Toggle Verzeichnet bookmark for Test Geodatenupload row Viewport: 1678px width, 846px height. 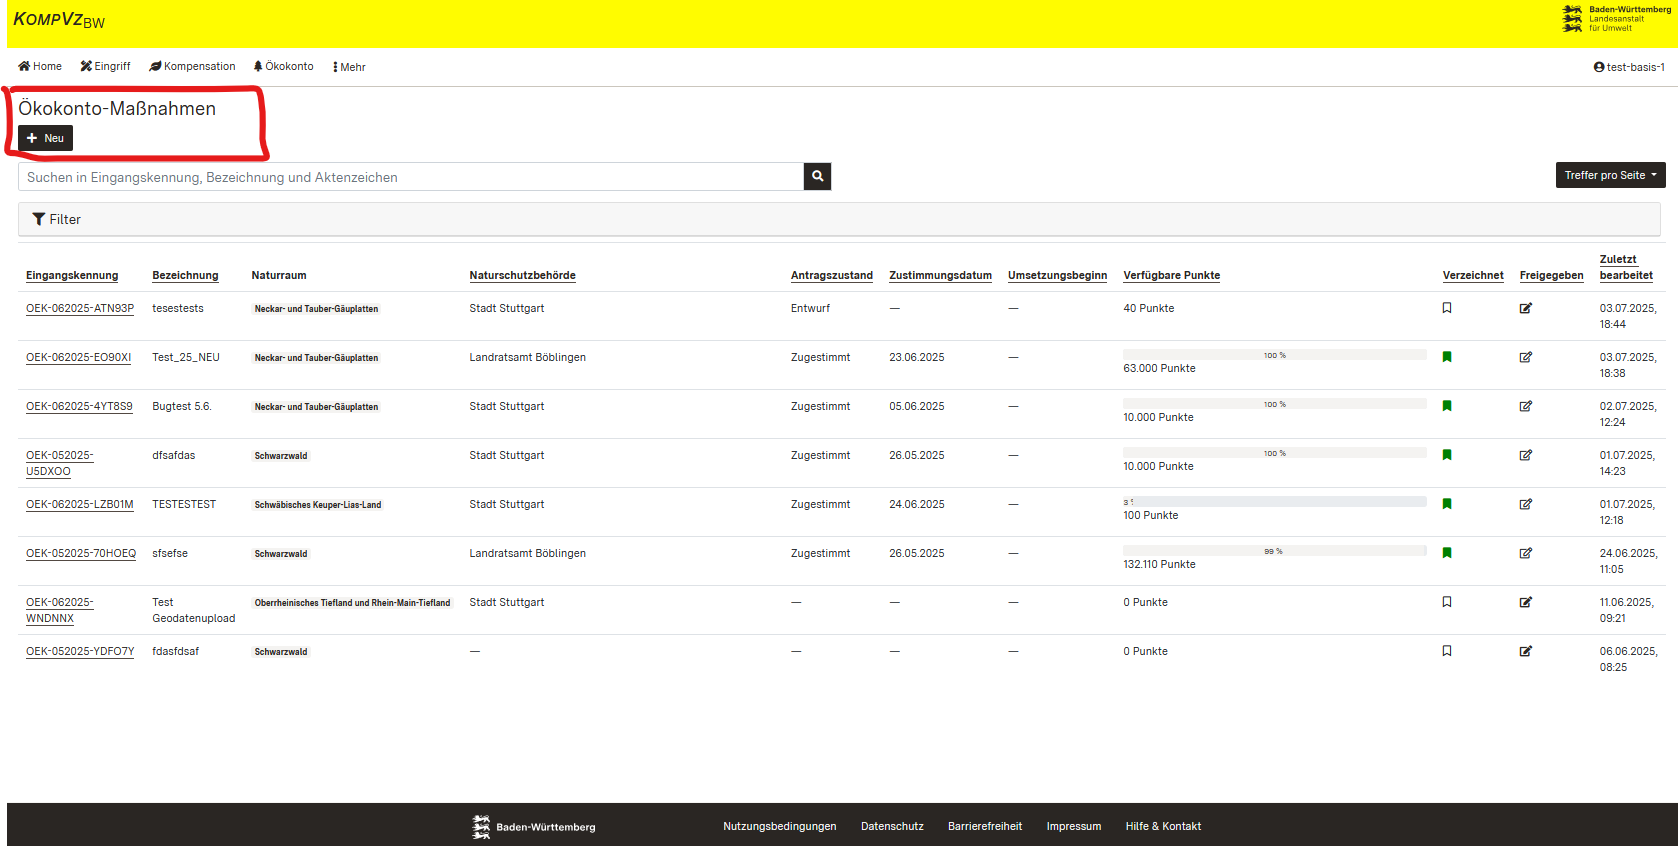coord(1446,602)
